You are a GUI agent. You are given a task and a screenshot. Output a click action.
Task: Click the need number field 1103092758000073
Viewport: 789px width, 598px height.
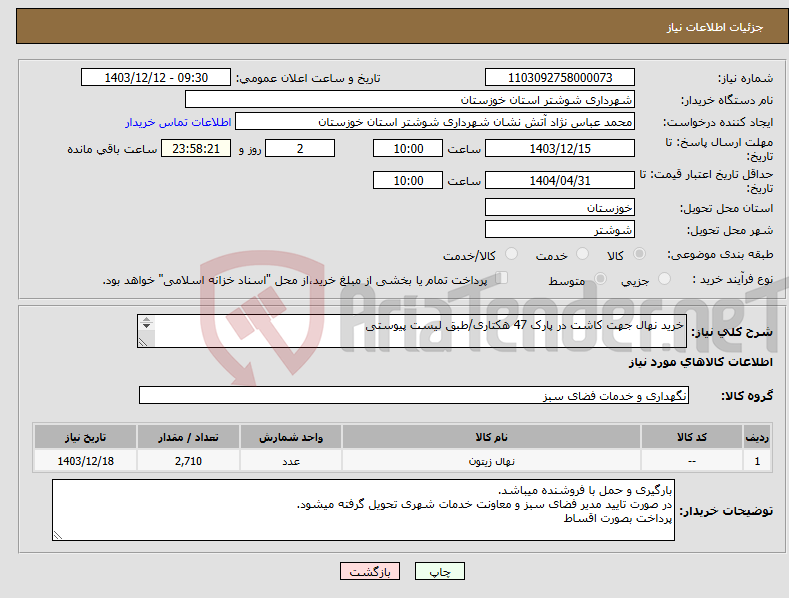point(560,78)
